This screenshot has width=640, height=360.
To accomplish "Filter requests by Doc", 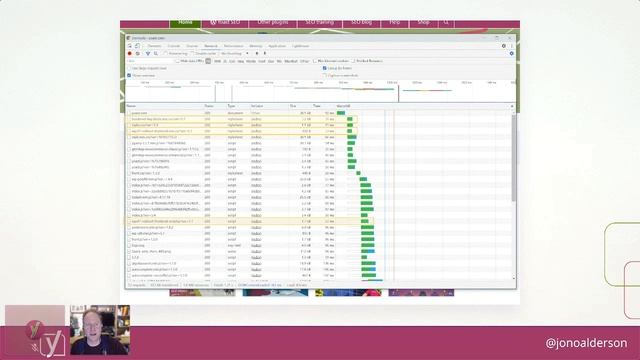I will [271, 61].
